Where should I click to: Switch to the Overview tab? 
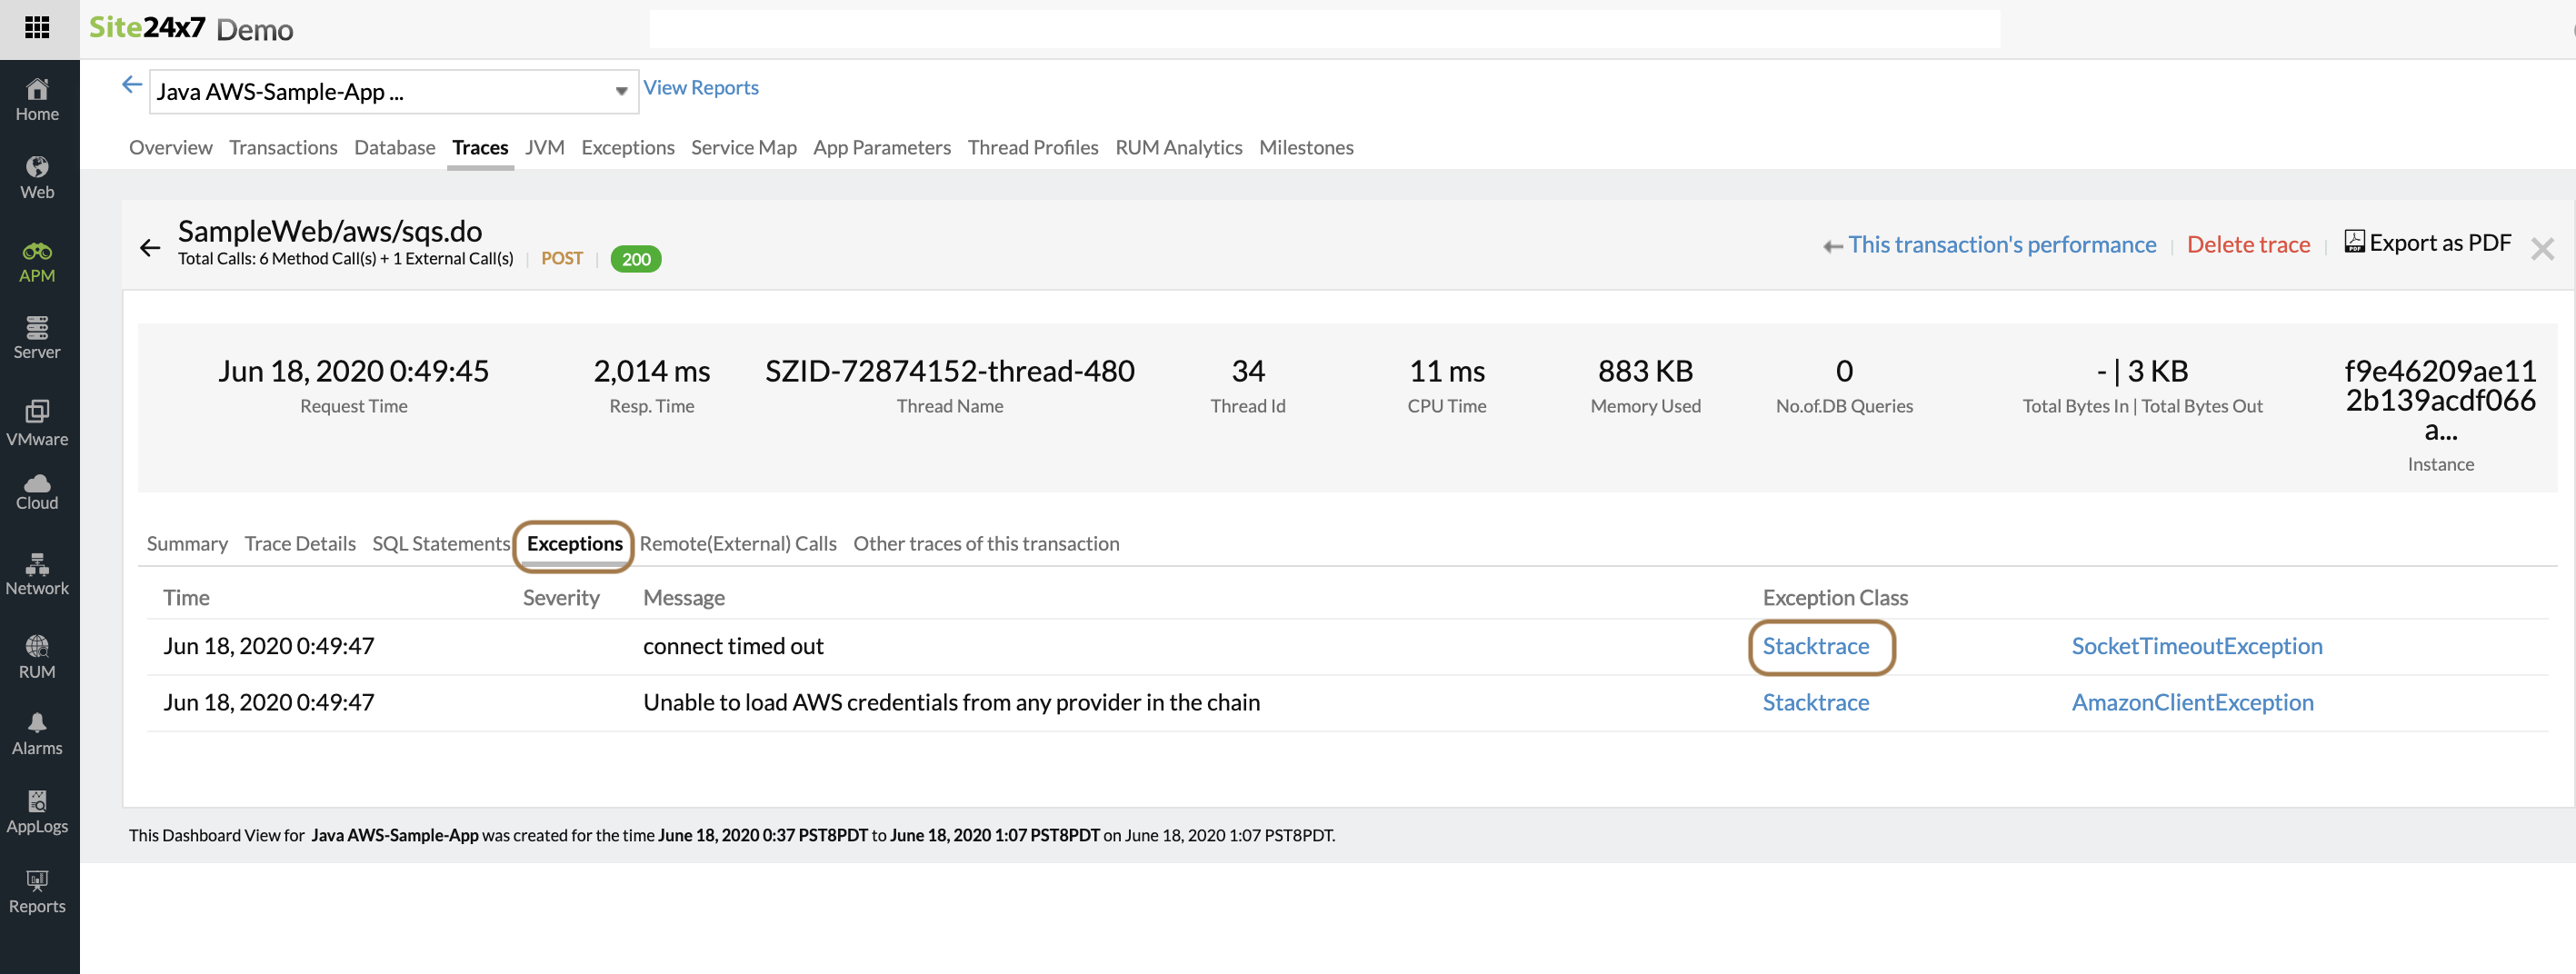click(x=170, y=147)
